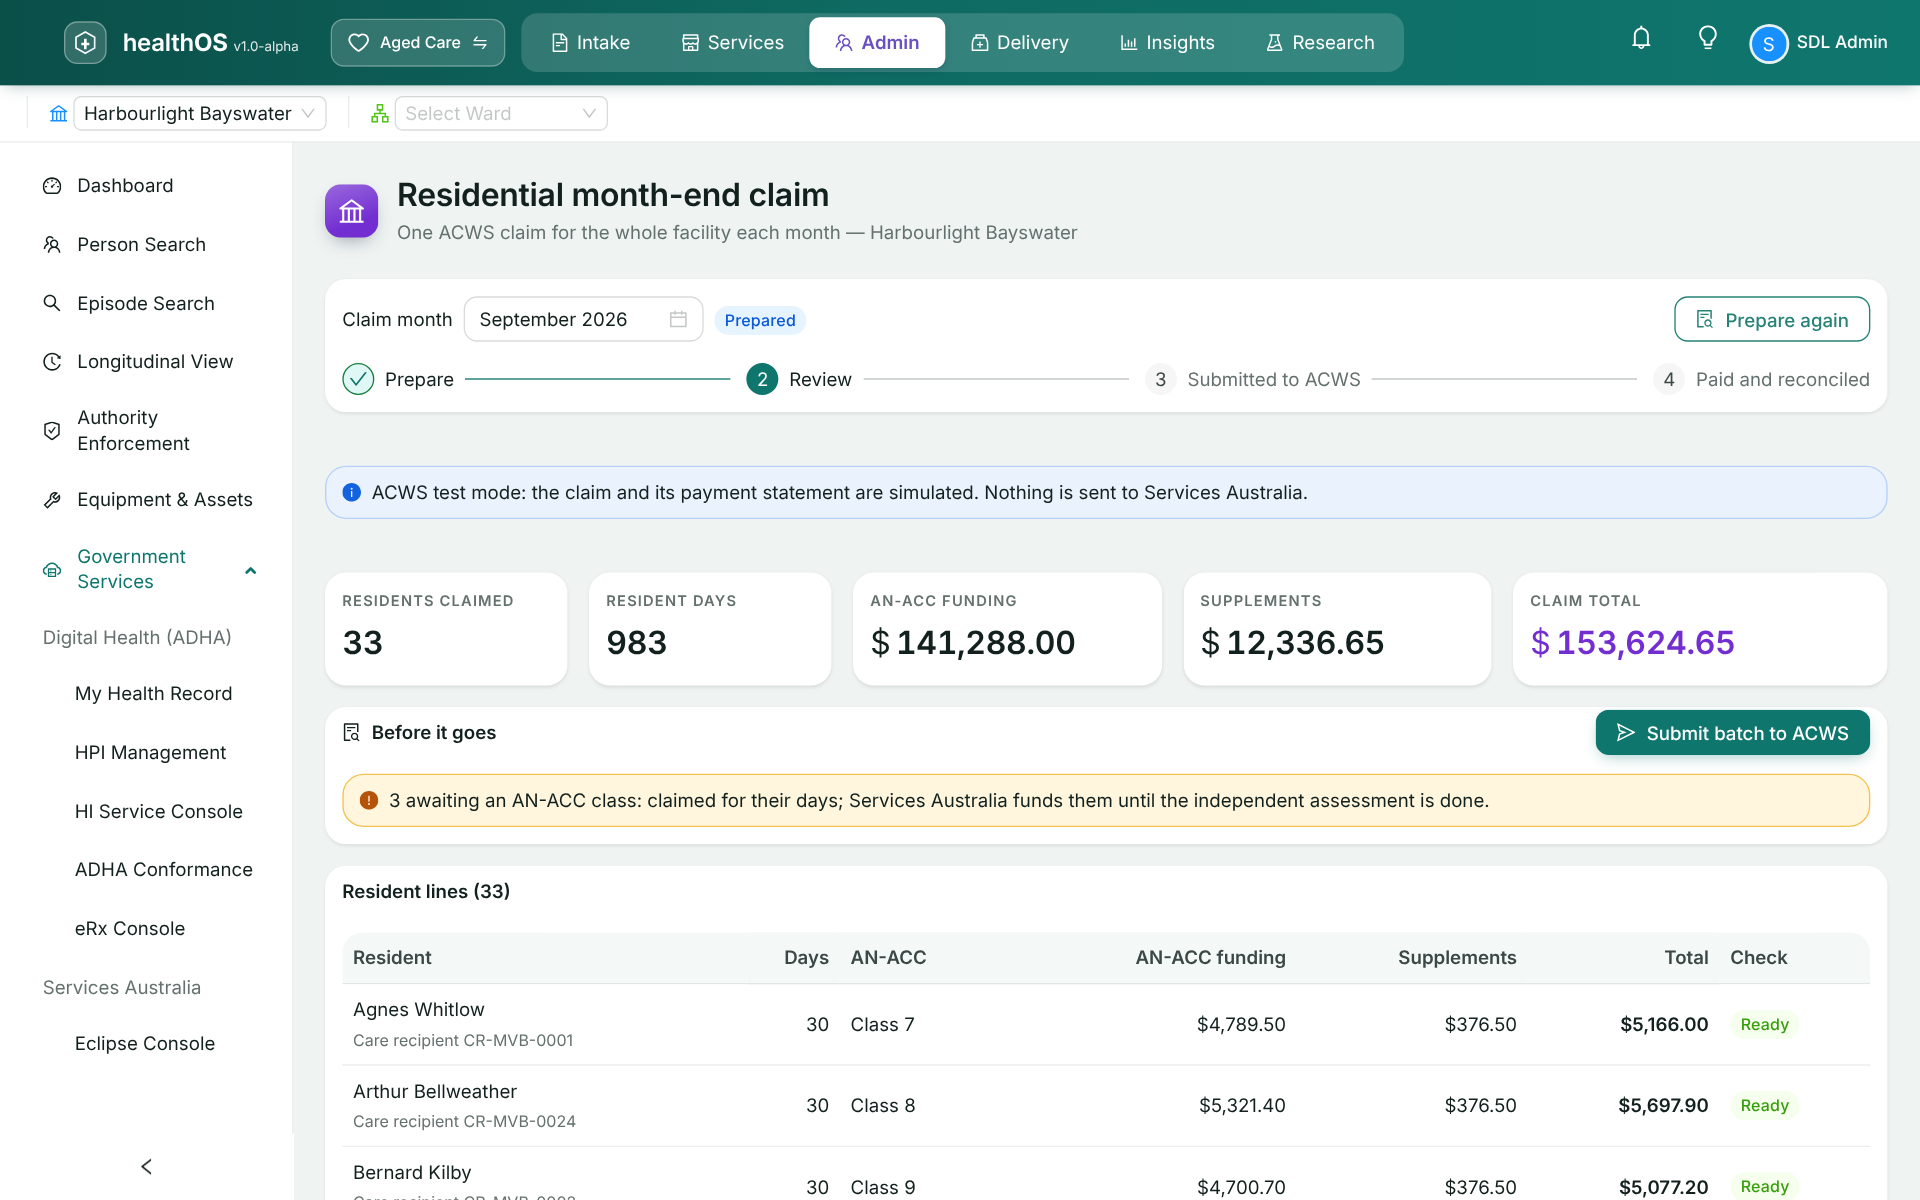Select Agnes Whitlow resident row

[x=1105, y=1024]
